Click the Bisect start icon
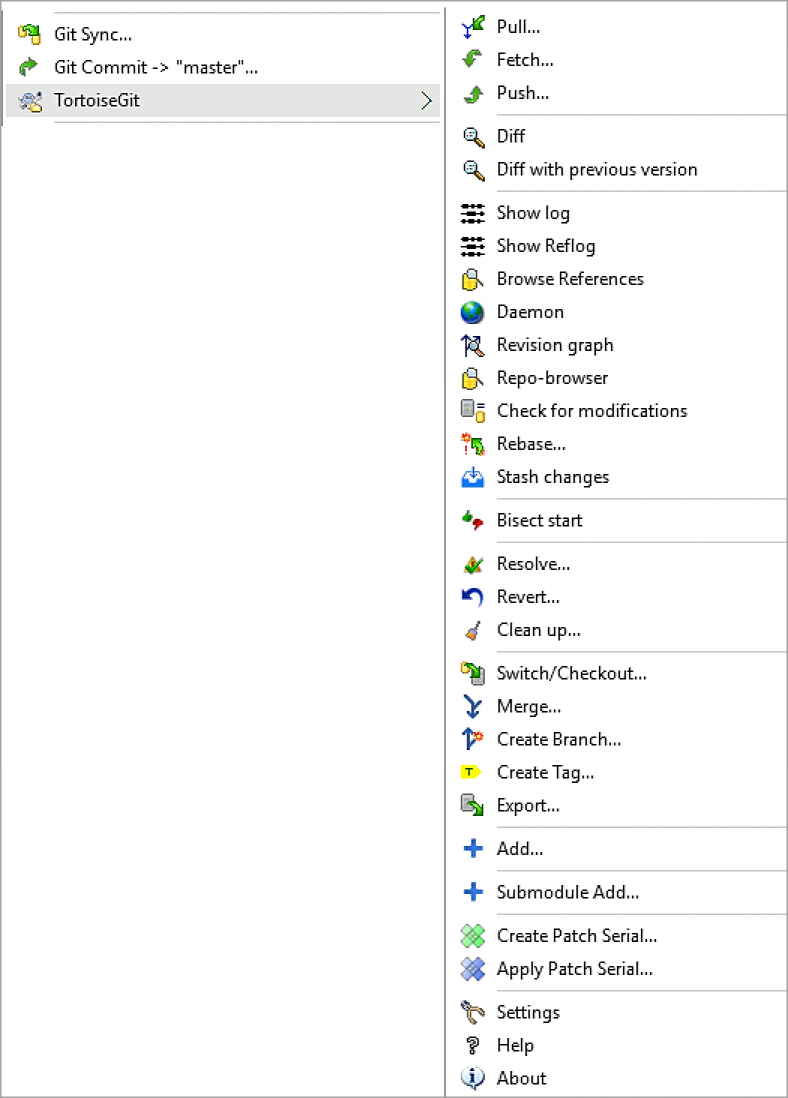 pos(473,520)
